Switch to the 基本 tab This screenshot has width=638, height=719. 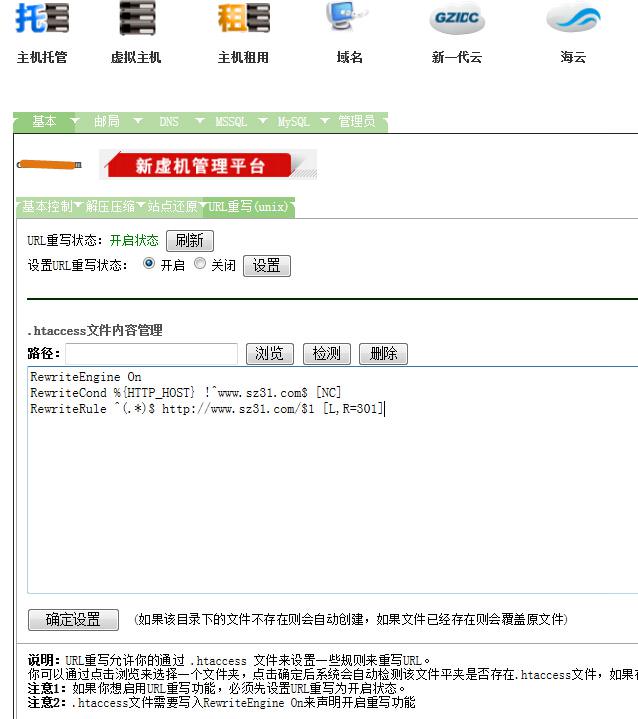[x=44, y=122]
